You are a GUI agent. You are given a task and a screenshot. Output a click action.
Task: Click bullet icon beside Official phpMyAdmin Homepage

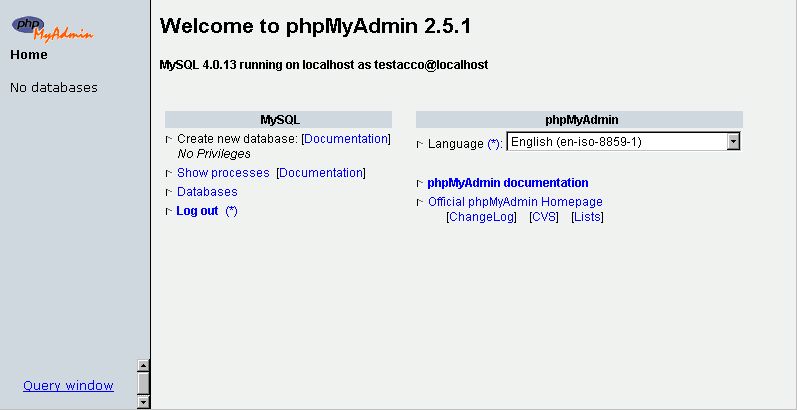click(420, 202)
